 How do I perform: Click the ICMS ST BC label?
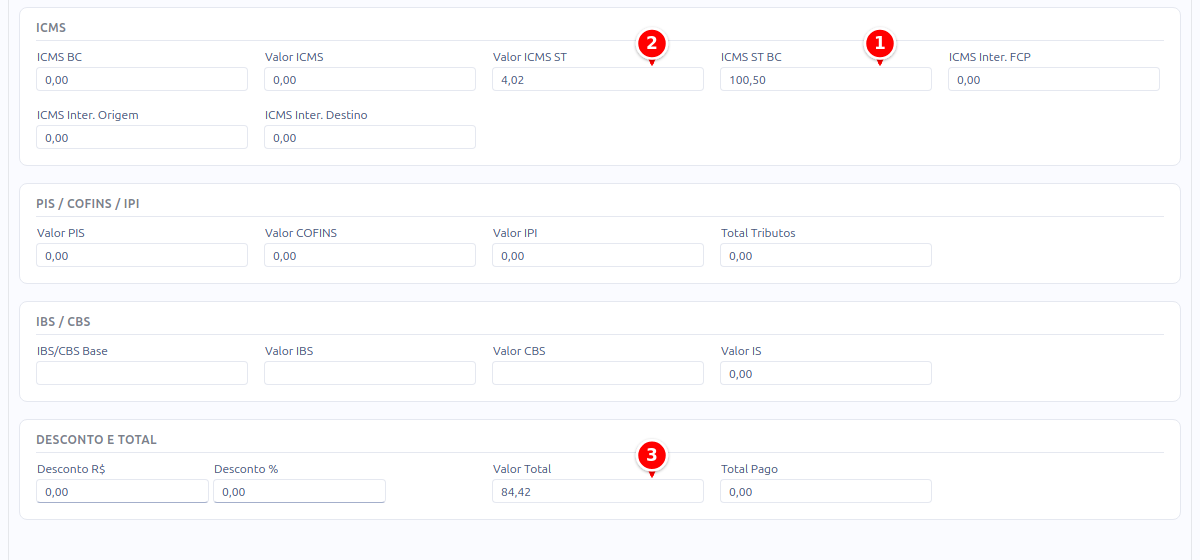click(x=751, y=57)
